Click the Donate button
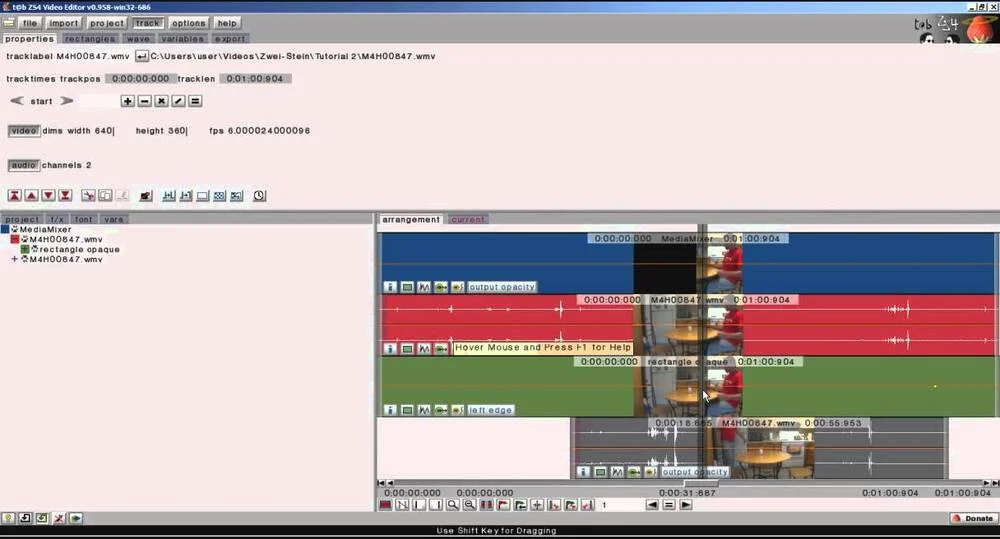 (972, 518)
